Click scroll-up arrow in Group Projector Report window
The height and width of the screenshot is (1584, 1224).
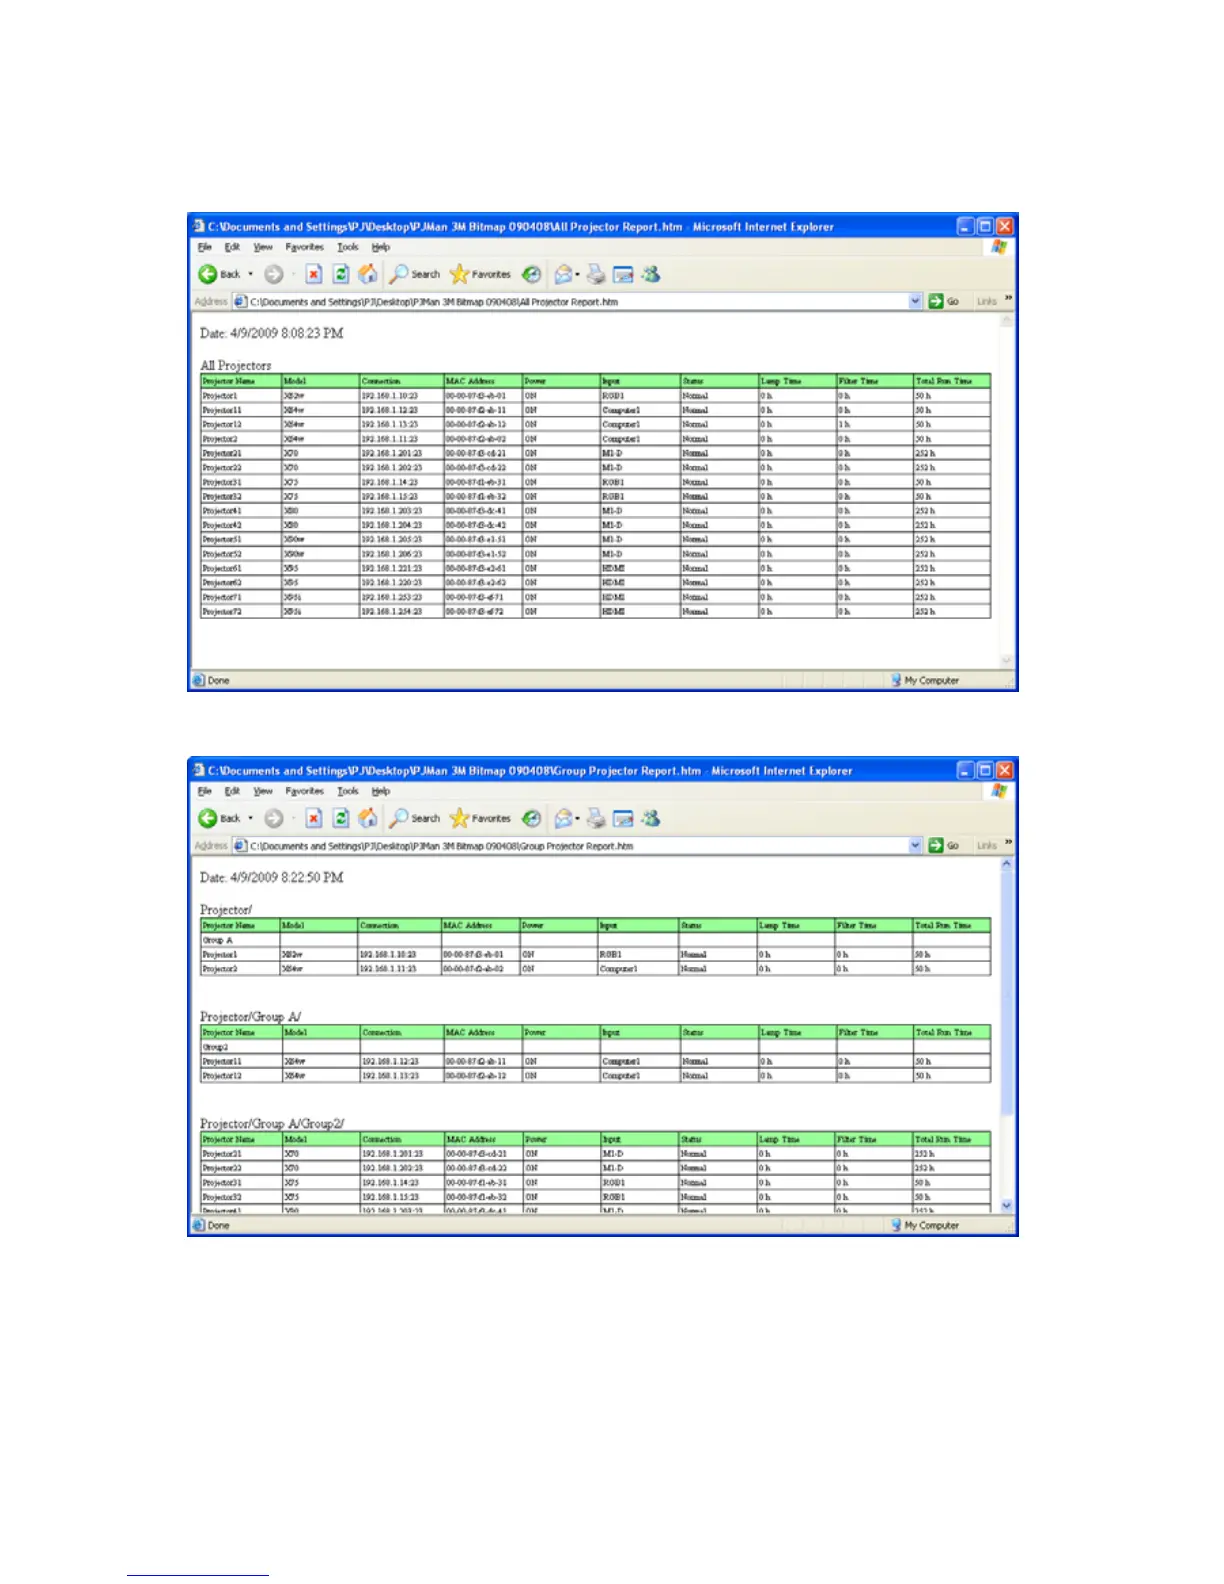click(x=1007, y=864)
